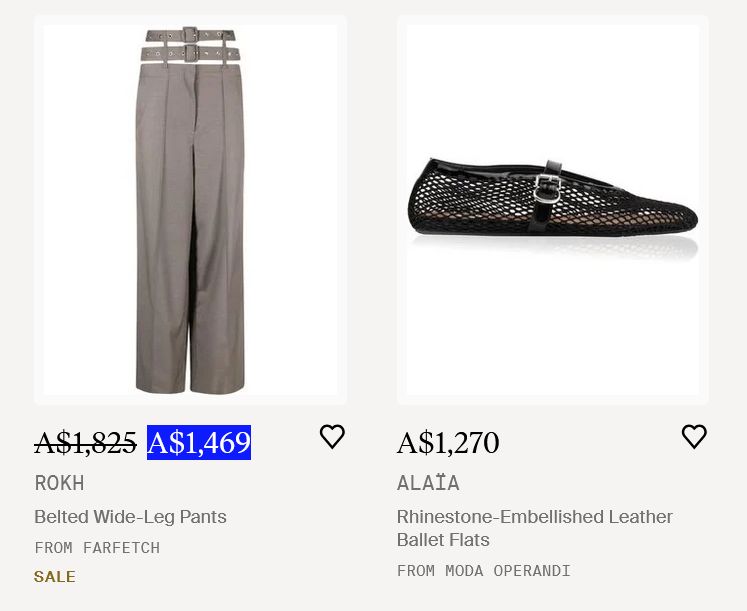The height and width of the screenshot is (611, 747).
Task: Click the SALE label under the pants
Action: 55,577
